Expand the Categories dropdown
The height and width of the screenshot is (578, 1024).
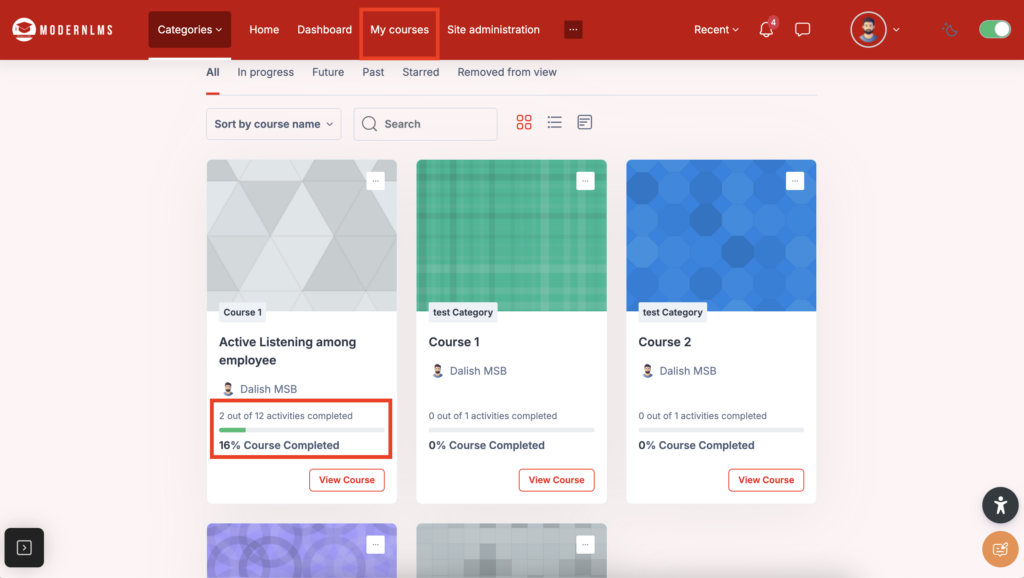tap(190, 30)
